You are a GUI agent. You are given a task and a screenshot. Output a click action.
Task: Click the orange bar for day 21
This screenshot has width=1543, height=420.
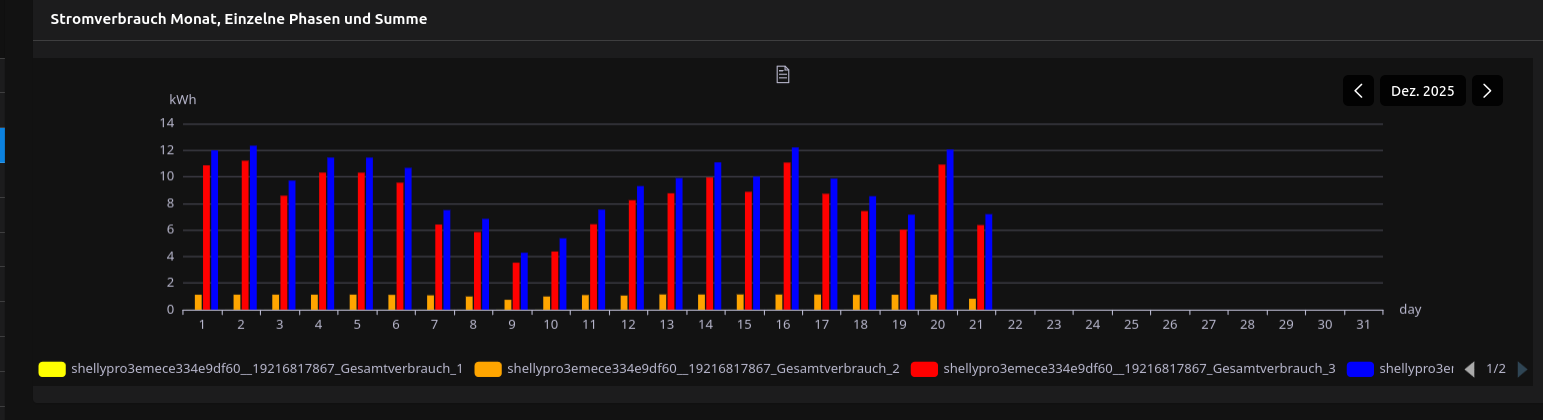point(972,304)
